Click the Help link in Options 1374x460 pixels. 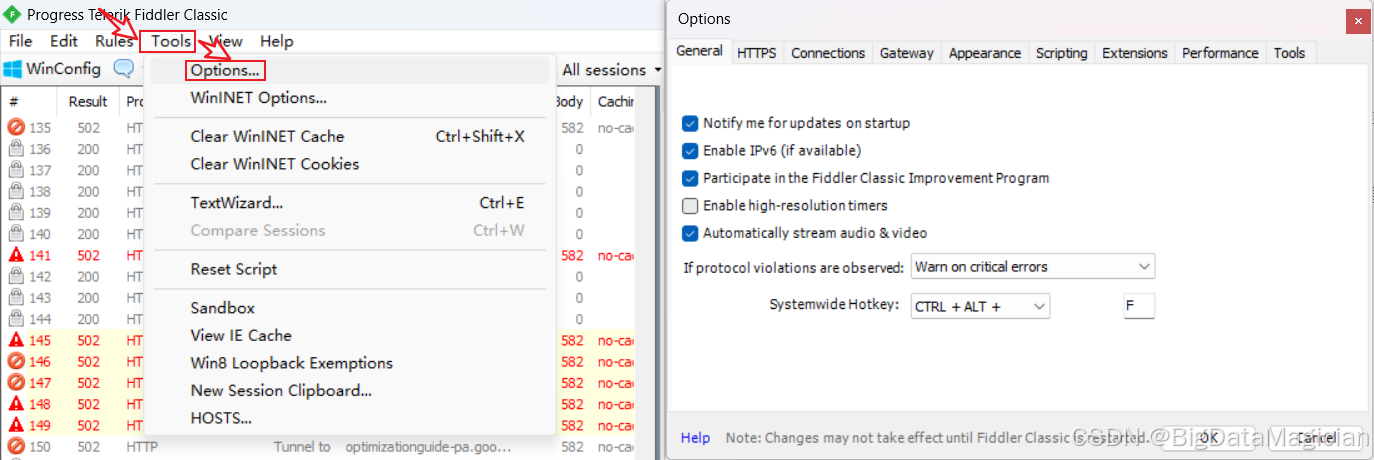click(695, 438)
